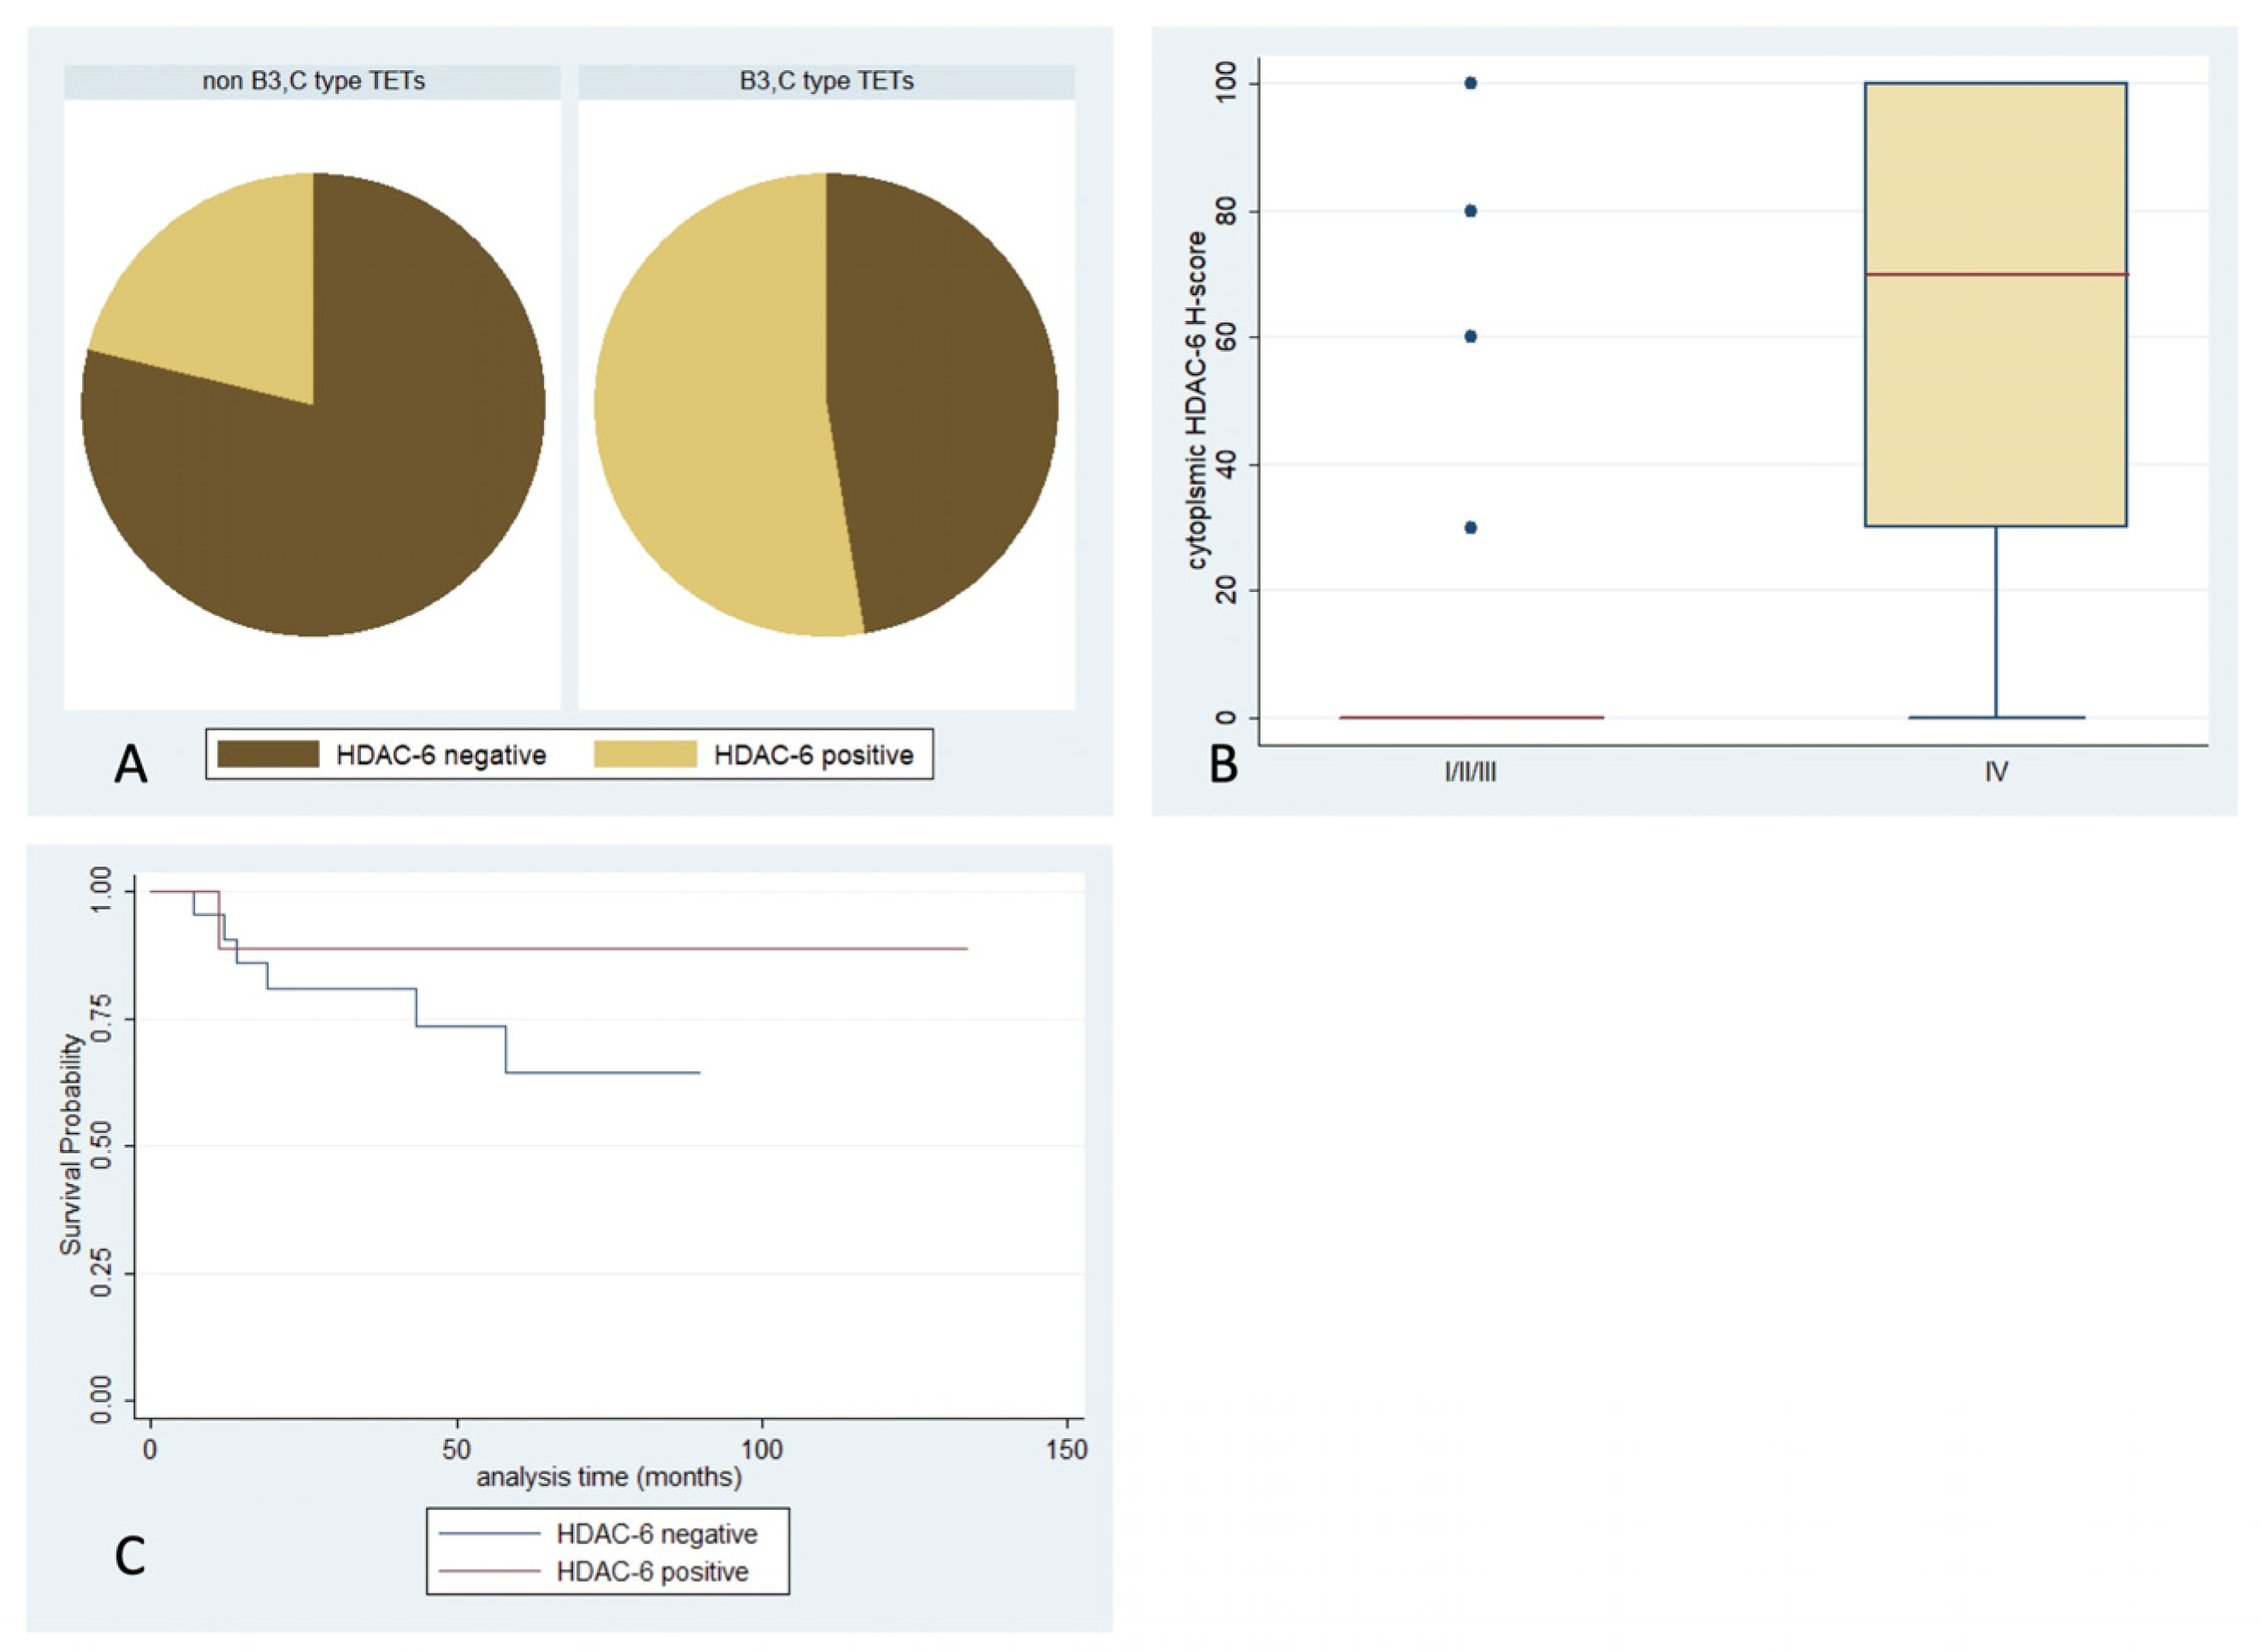Click the panel B letter label
The width and height of the screenshot is (2262, 1652).
1223,766
